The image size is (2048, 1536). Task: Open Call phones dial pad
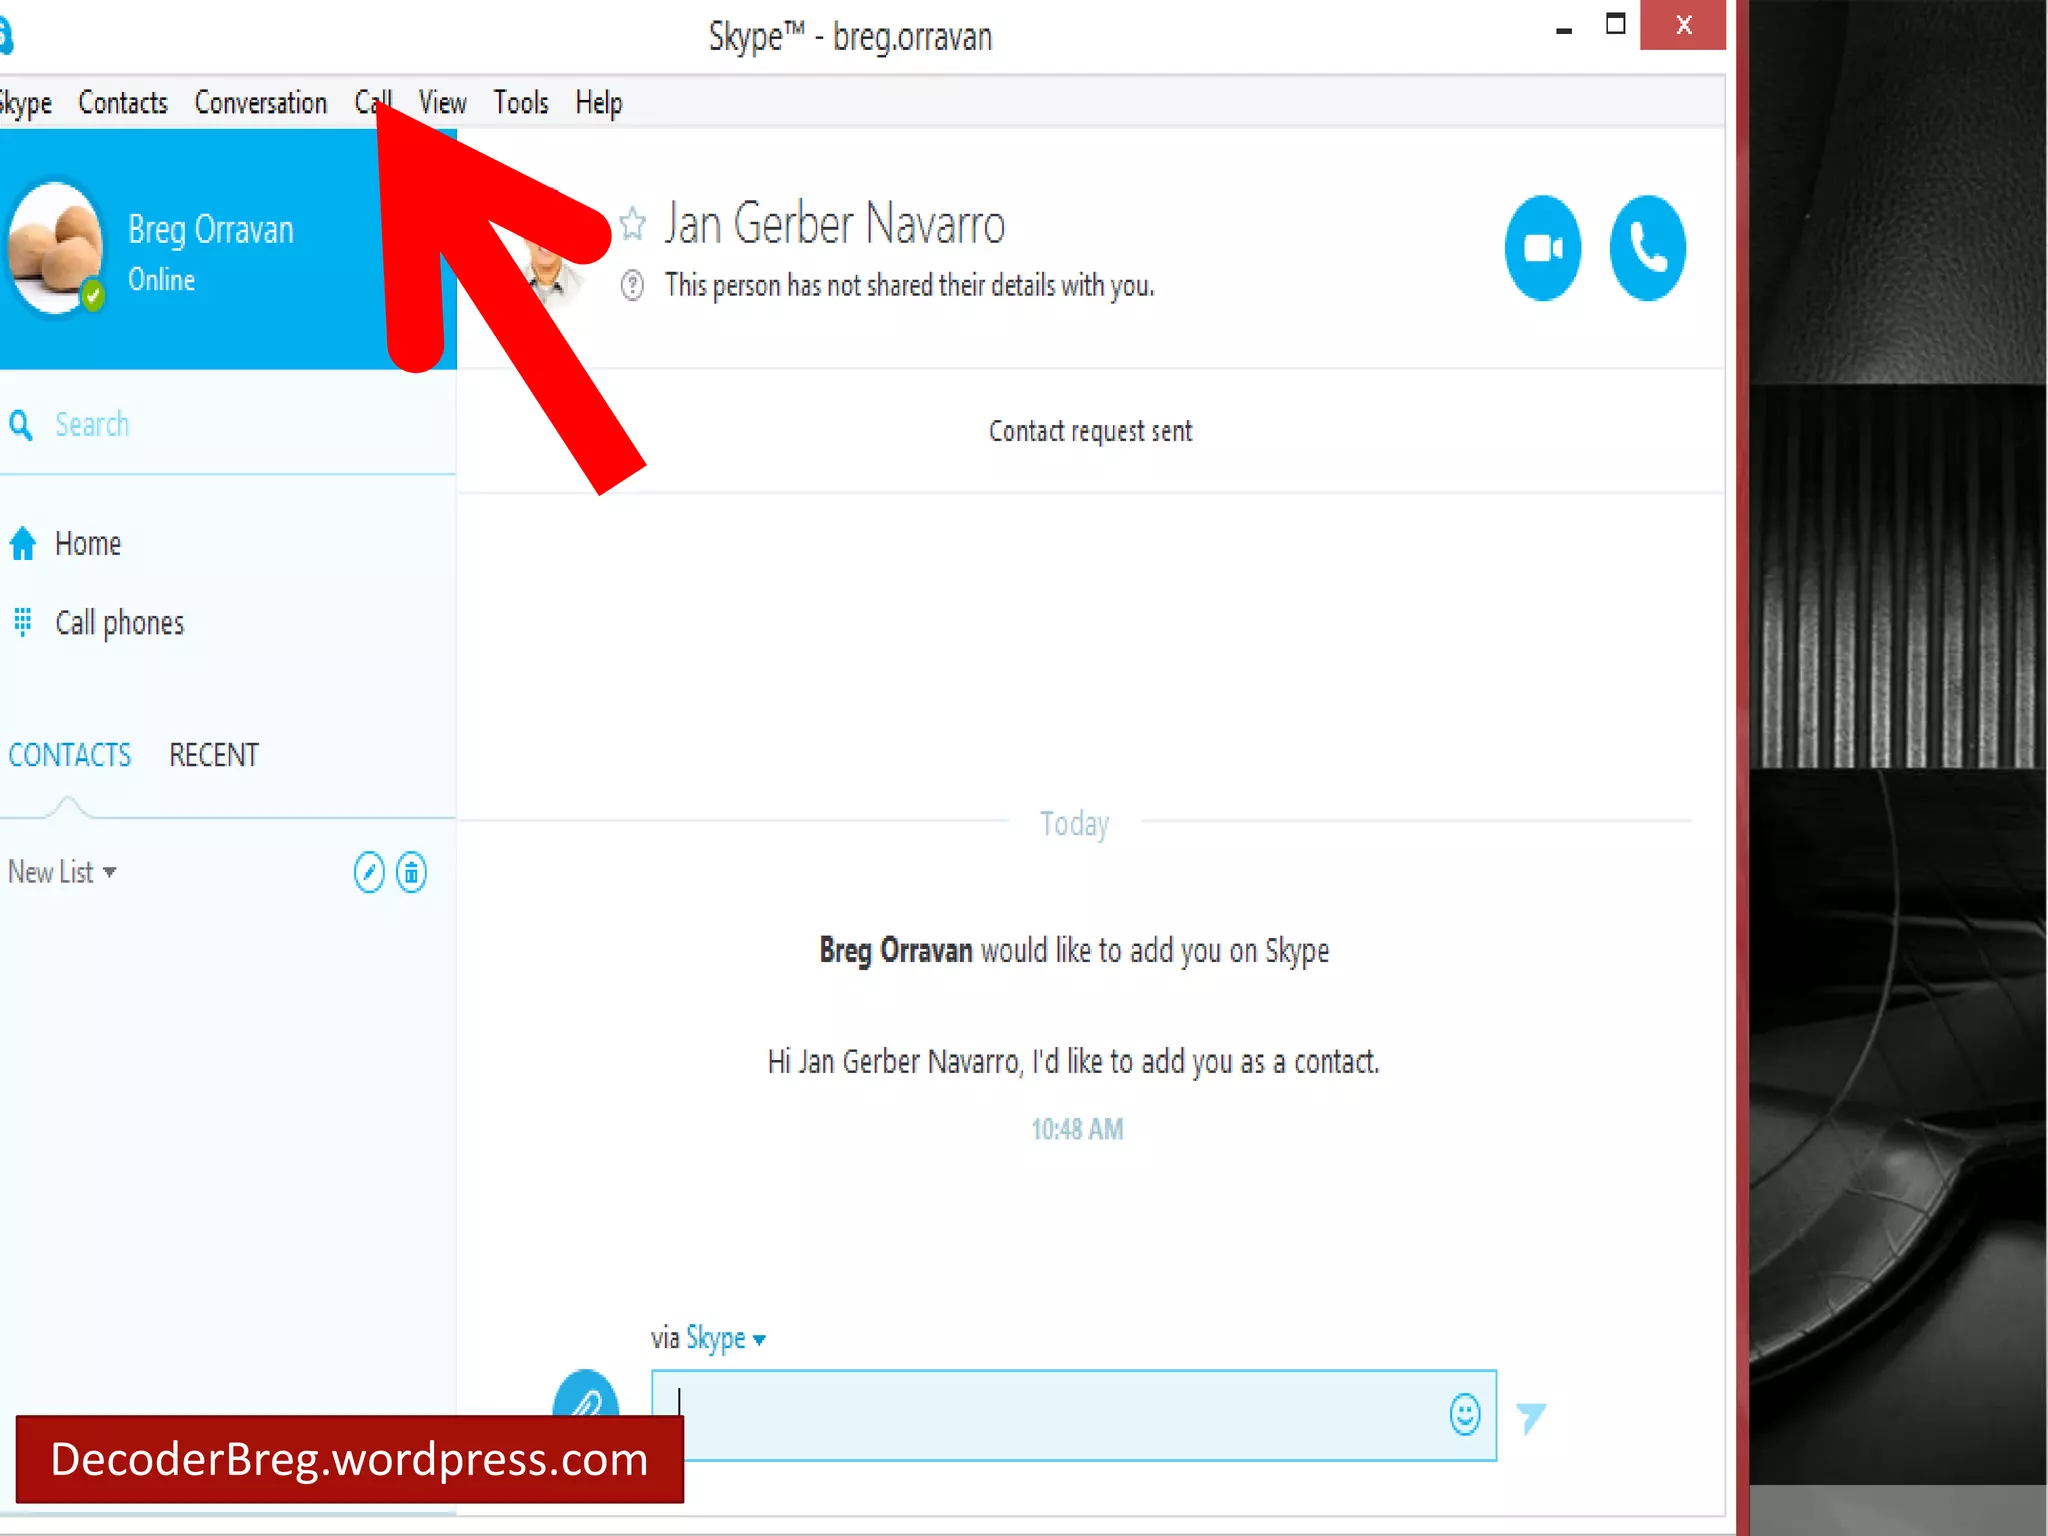click(x=119, y=623)
